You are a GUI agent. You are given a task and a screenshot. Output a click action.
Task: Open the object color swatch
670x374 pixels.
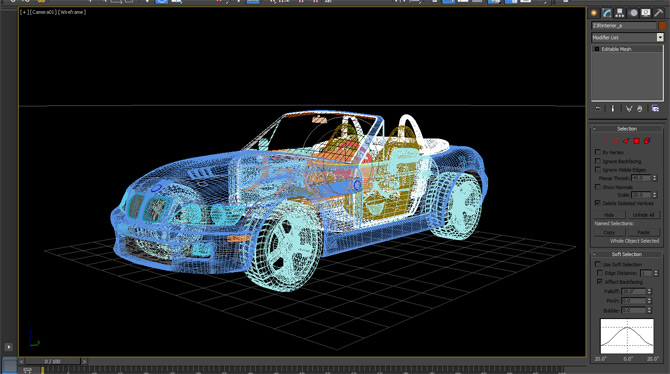point(662,26)
